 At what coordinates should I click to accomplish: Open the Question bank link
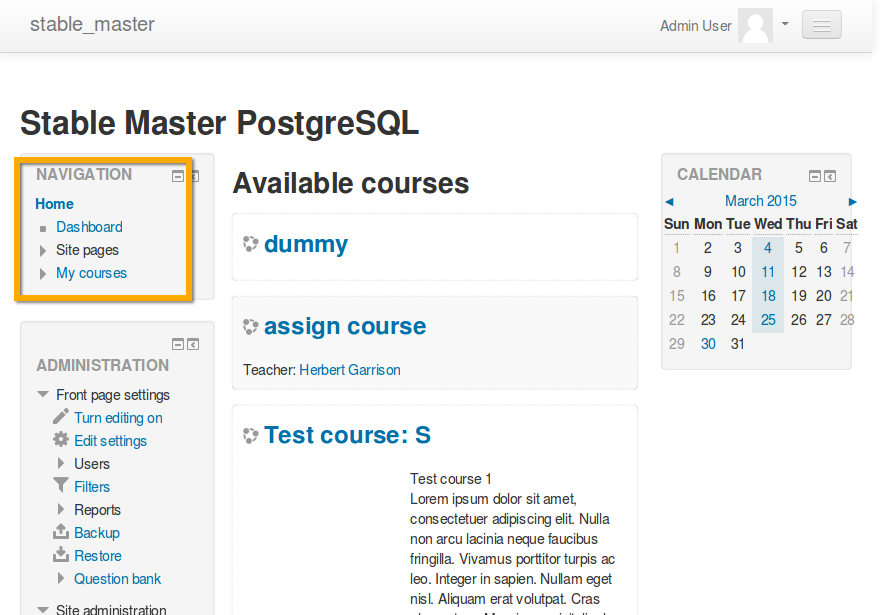pos(117,579)
